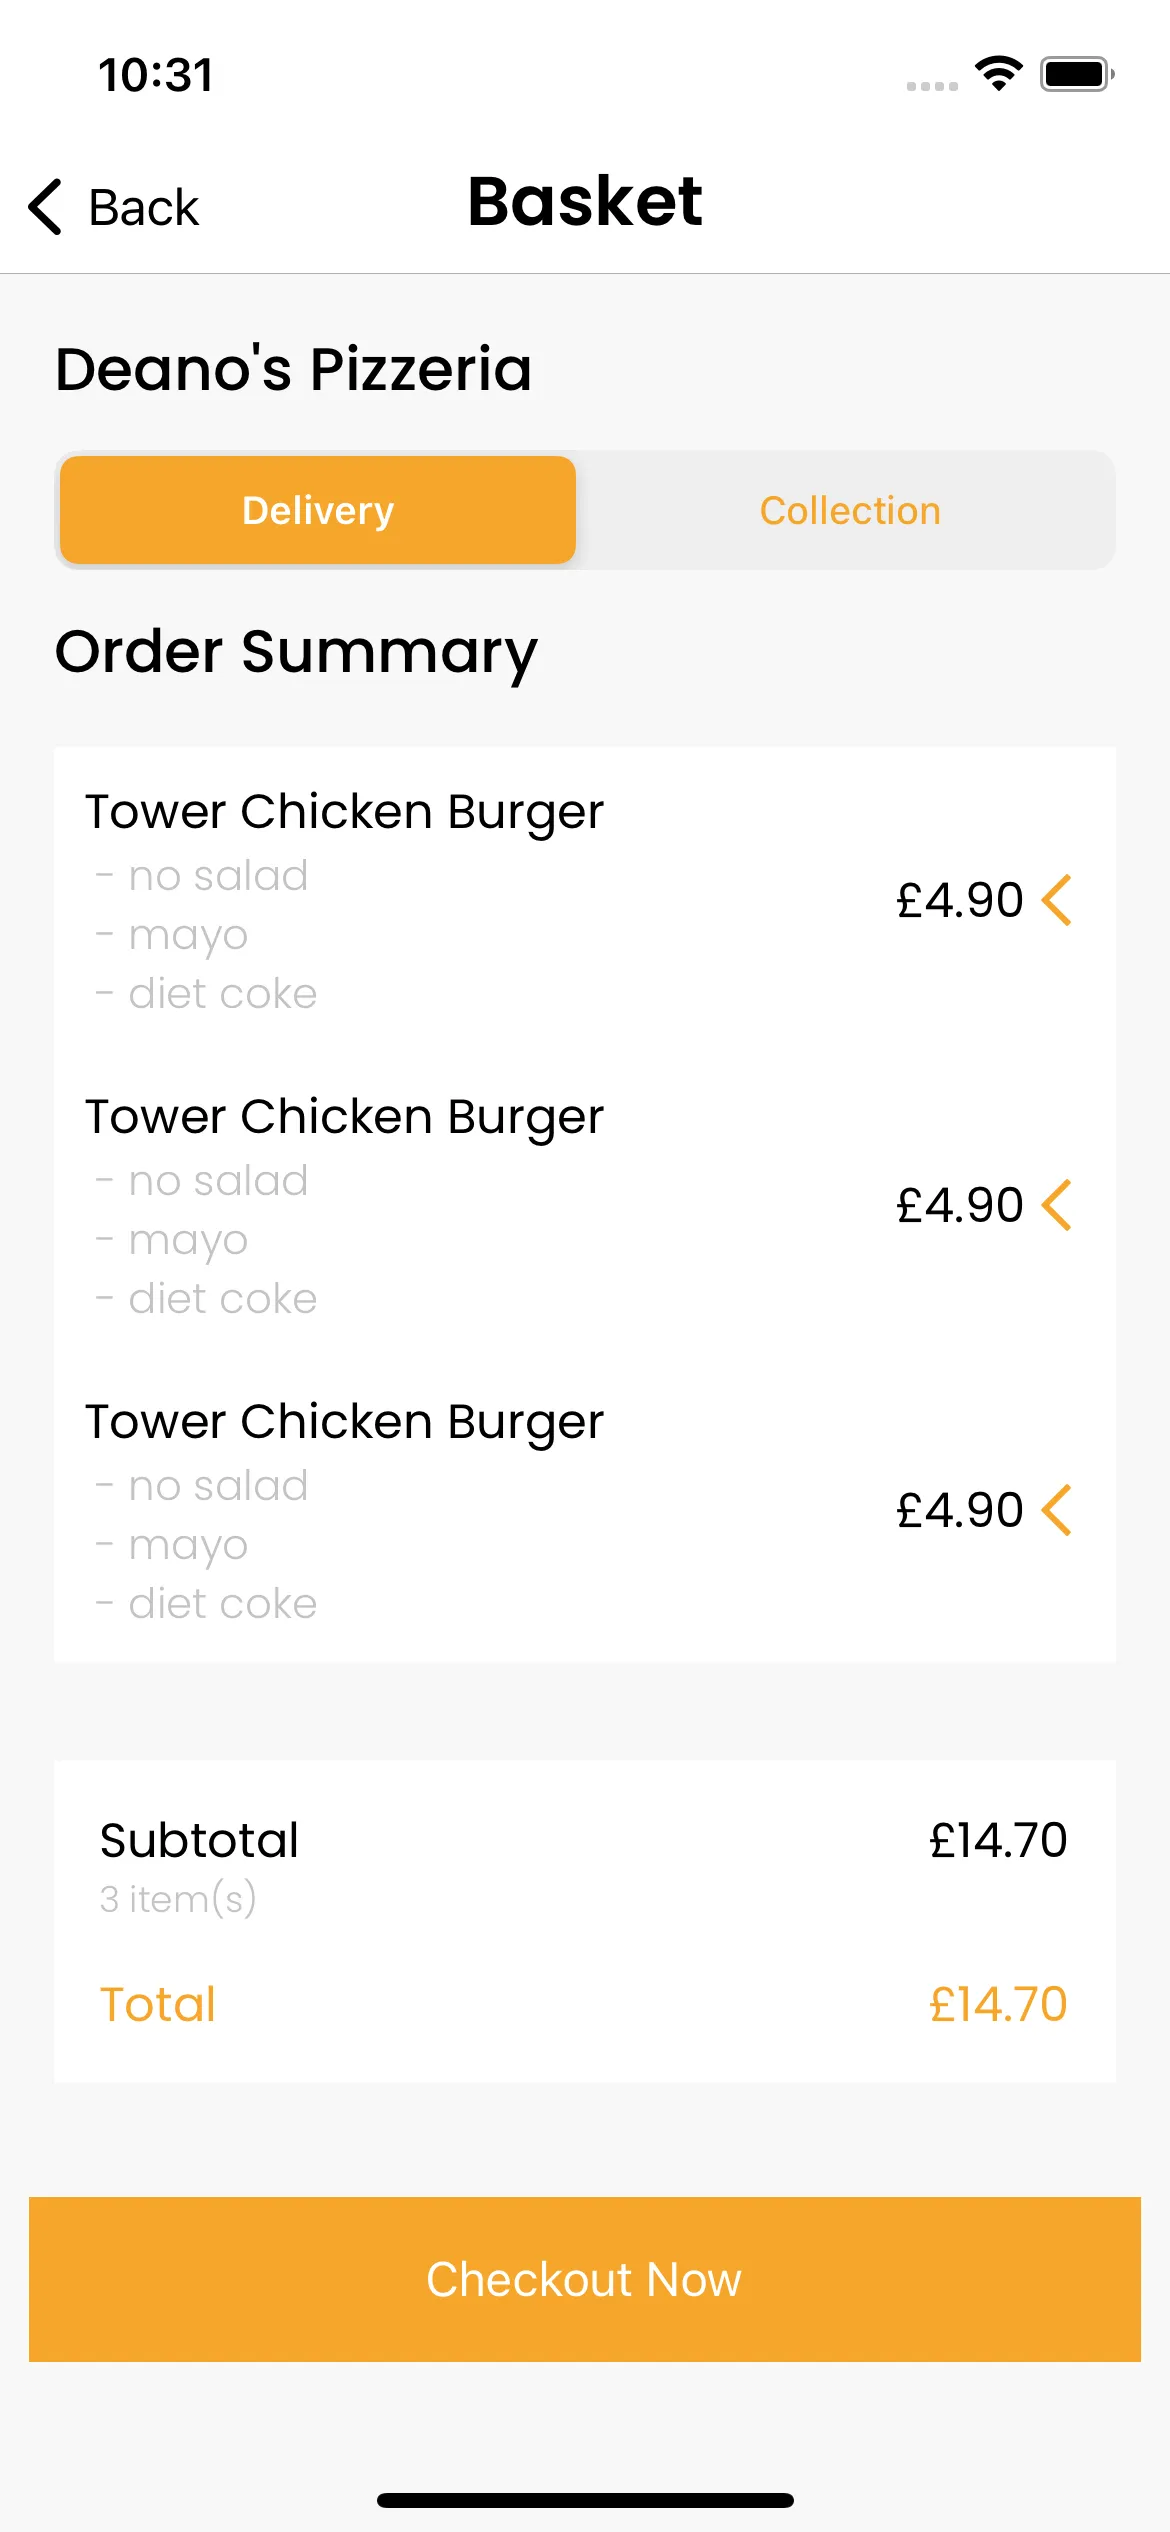Expand first Tower Chicken Burger chevron
Screen dimensions: 1170x2532
[x=1057, y=900]
